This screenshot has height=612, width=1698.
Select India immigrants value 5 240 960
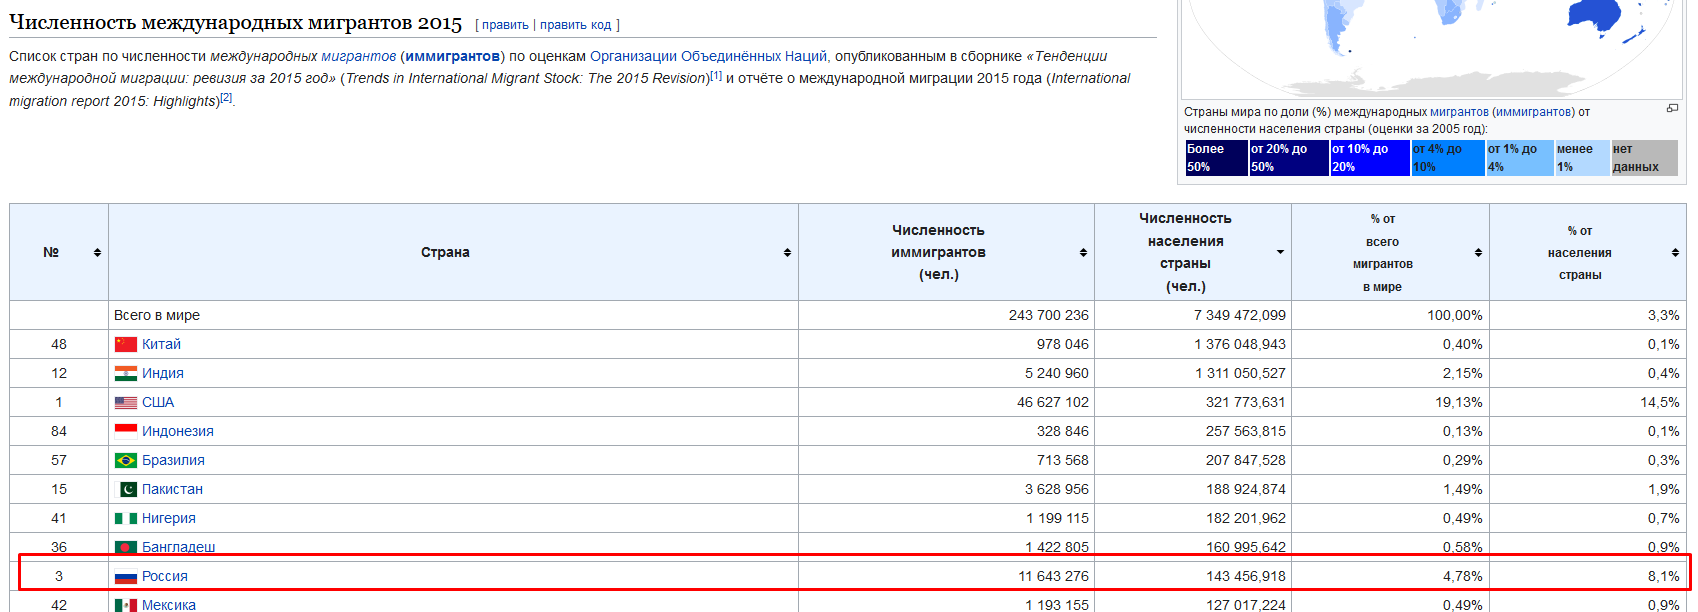(1057, 373)
